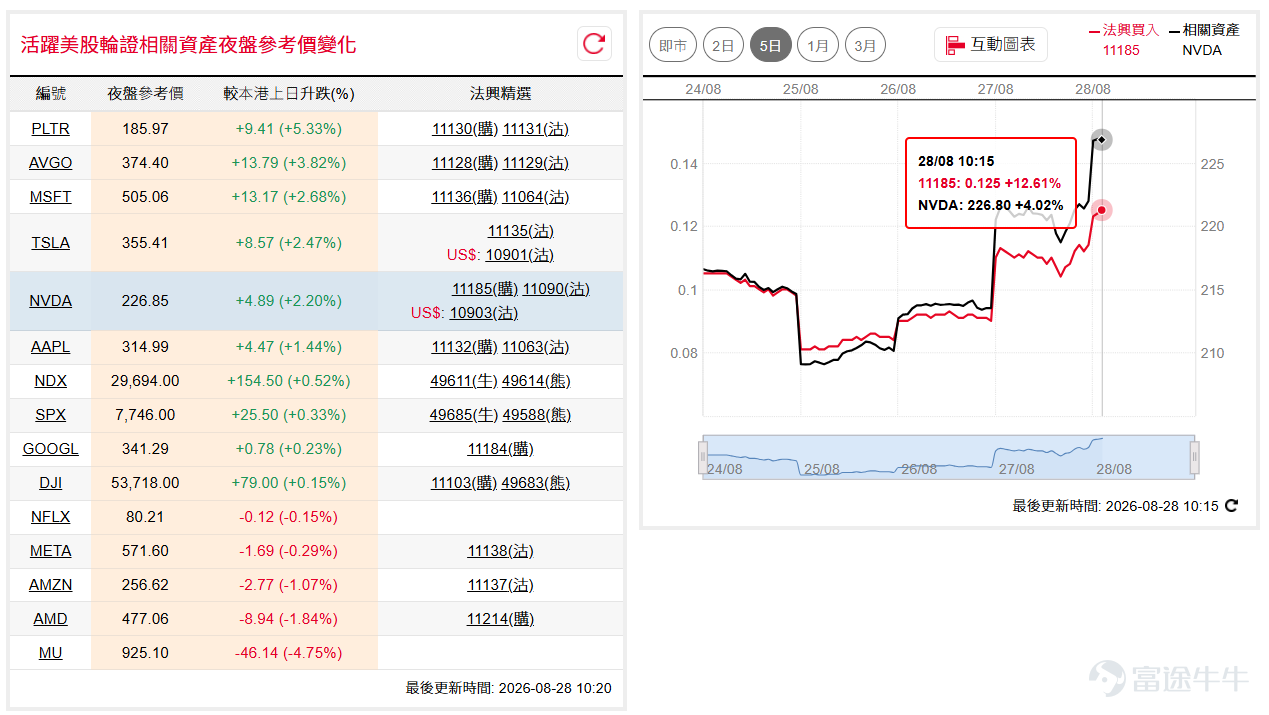
Task: Open warrant 11137(沽) for AMZN
Action: pyautogui.click(x=501, y=585)
